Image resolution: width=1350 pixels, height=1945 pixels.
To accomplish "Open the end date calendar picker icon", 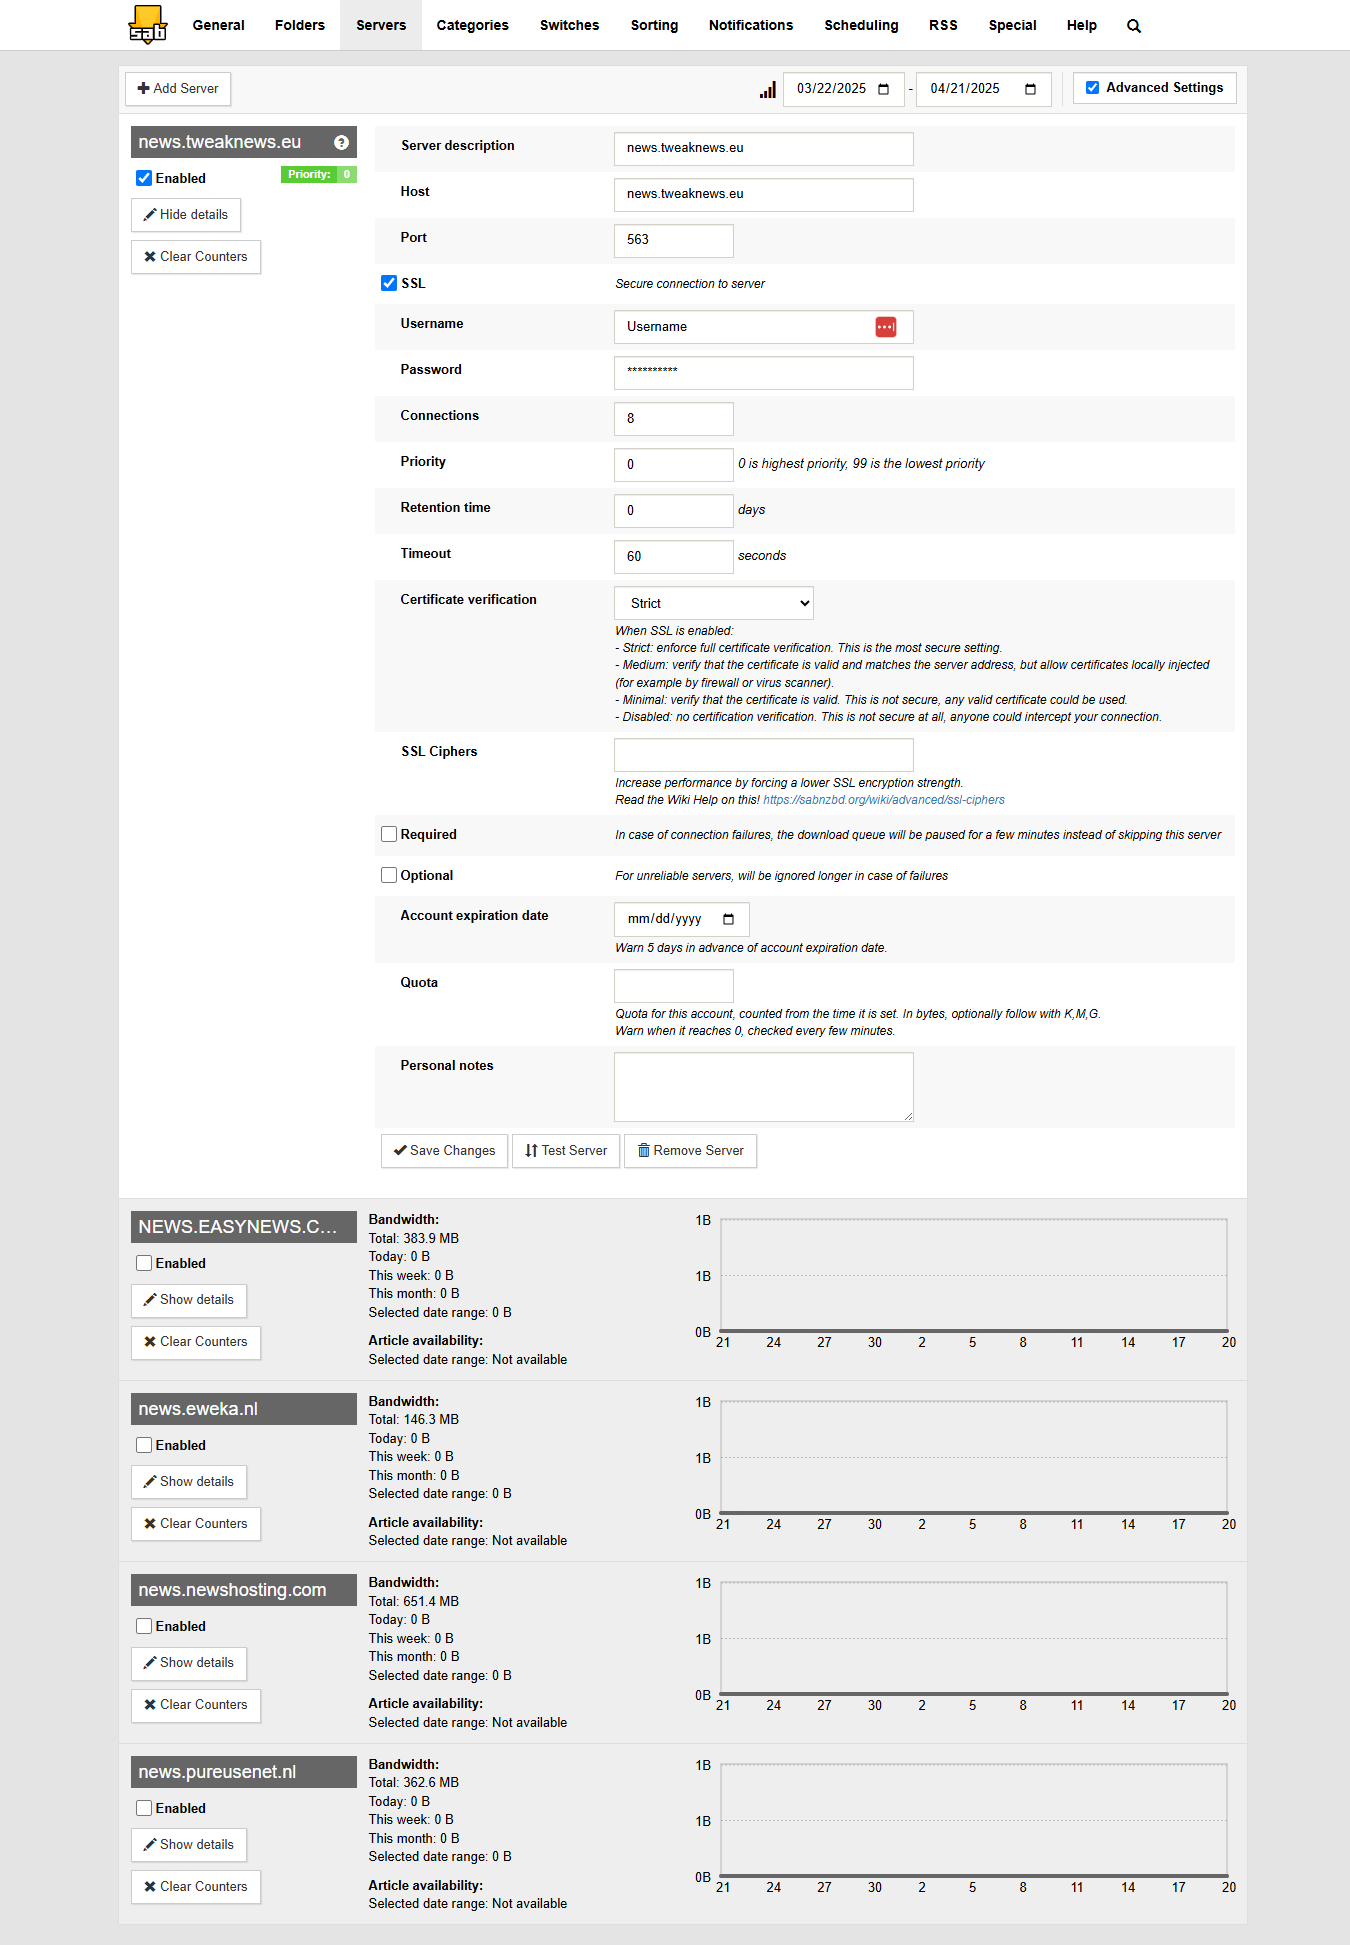I will click(x=1030, y=89).
